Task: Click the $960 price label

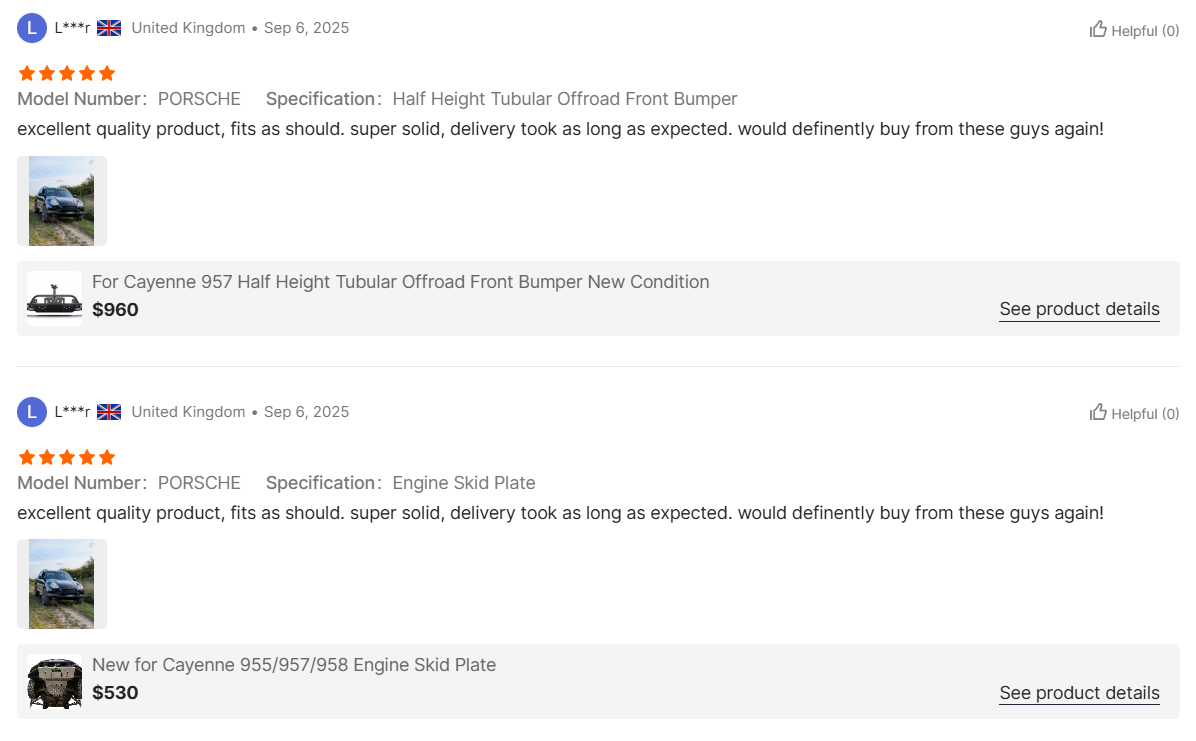Action: 115,310
